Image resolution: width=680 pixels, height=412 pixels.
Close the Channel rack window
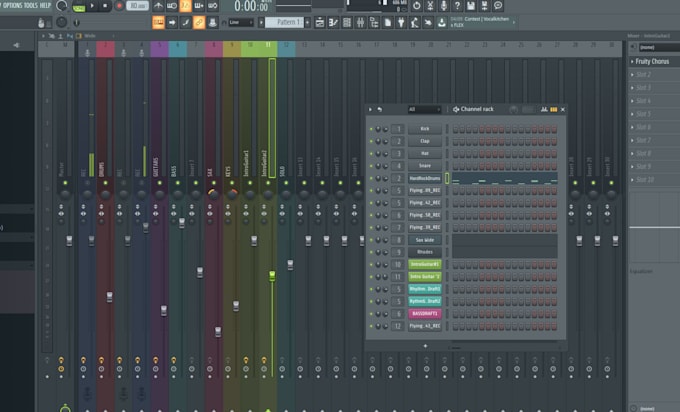click(563, 109)
